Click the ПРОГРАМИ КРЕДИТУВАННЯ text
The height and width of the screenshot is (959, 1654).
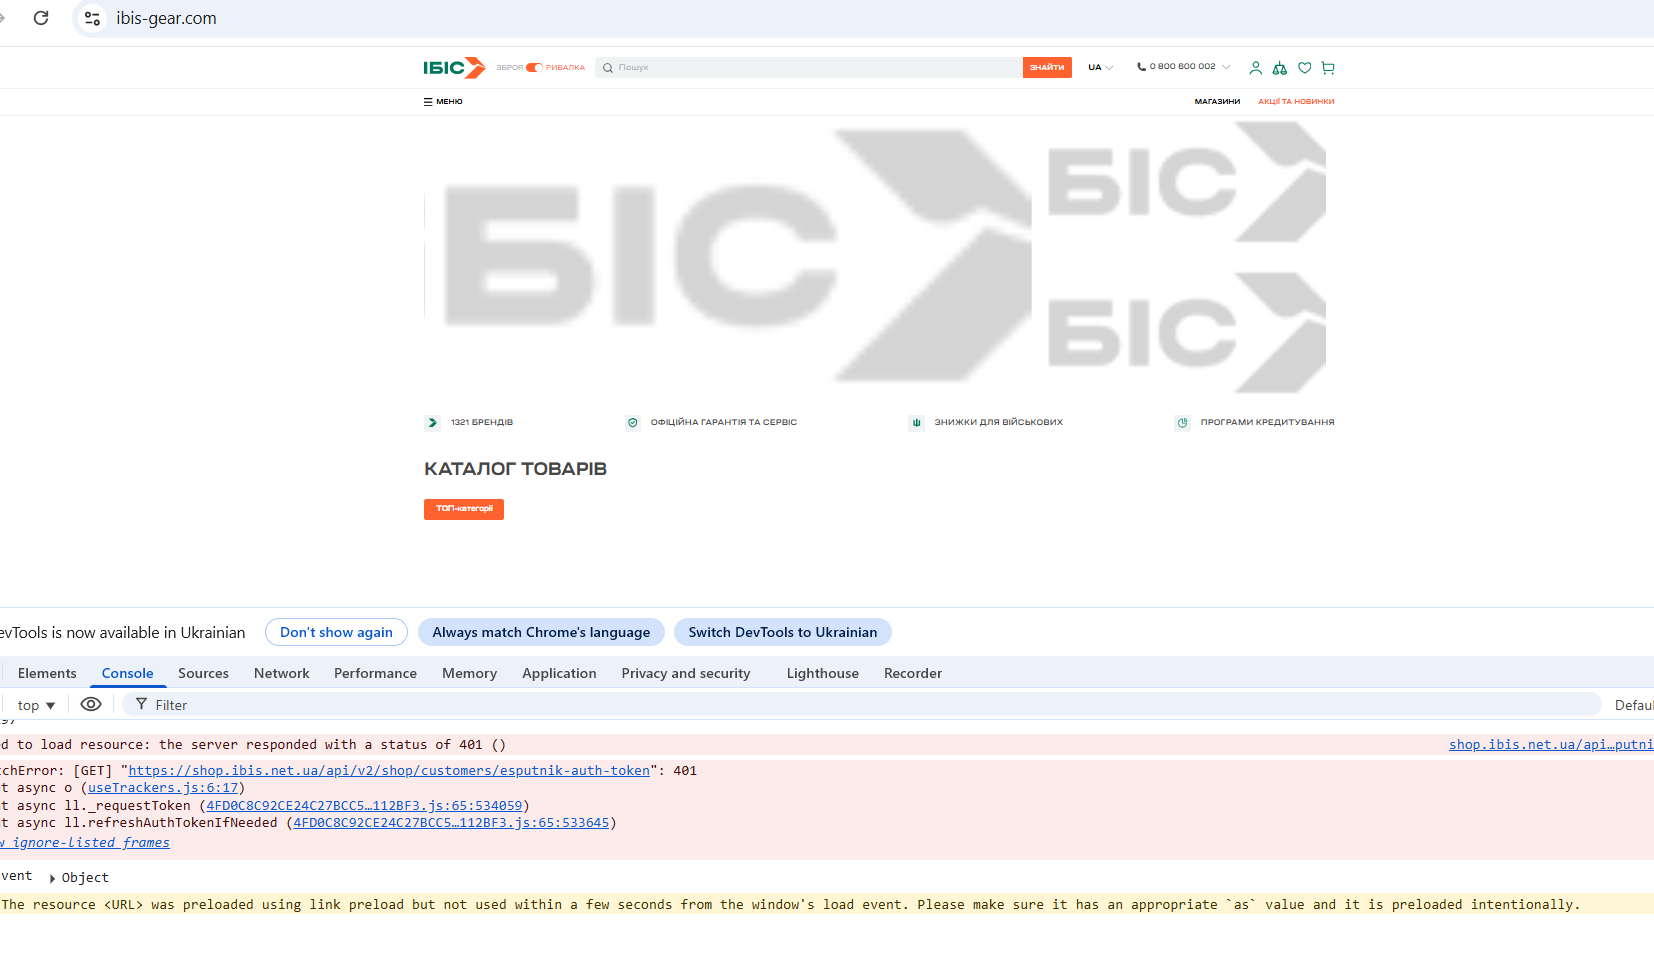[x=1268, y=423]
